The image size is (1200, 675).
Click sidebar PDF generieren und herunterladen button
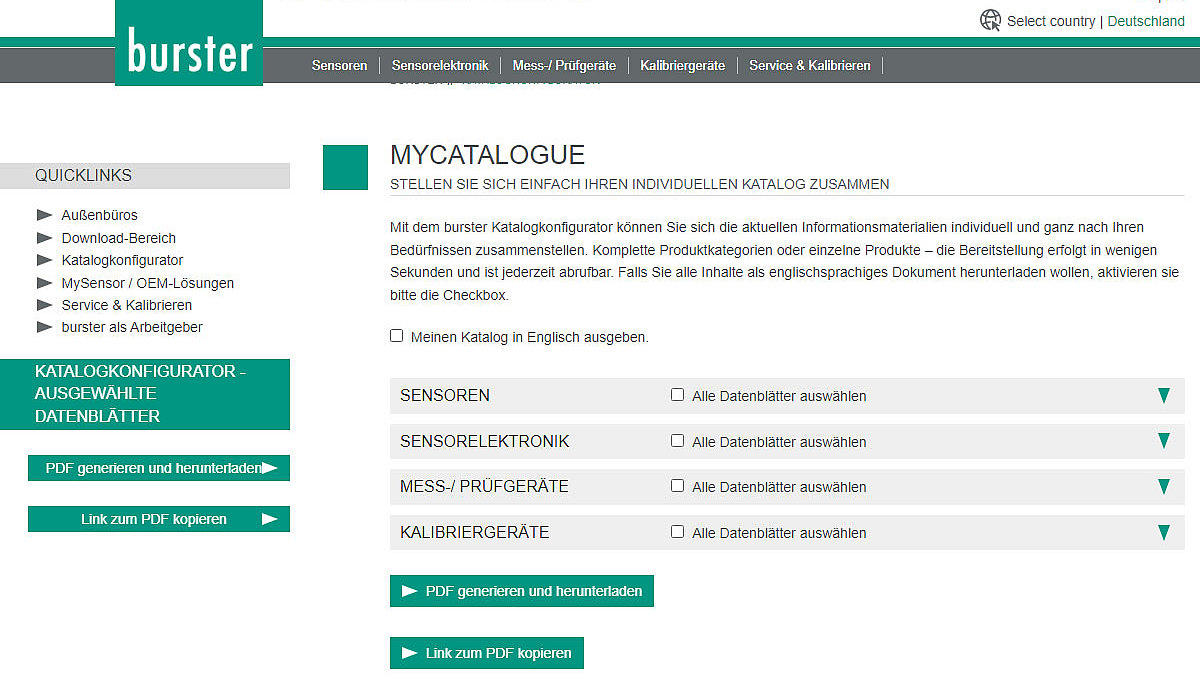[159, 468]
